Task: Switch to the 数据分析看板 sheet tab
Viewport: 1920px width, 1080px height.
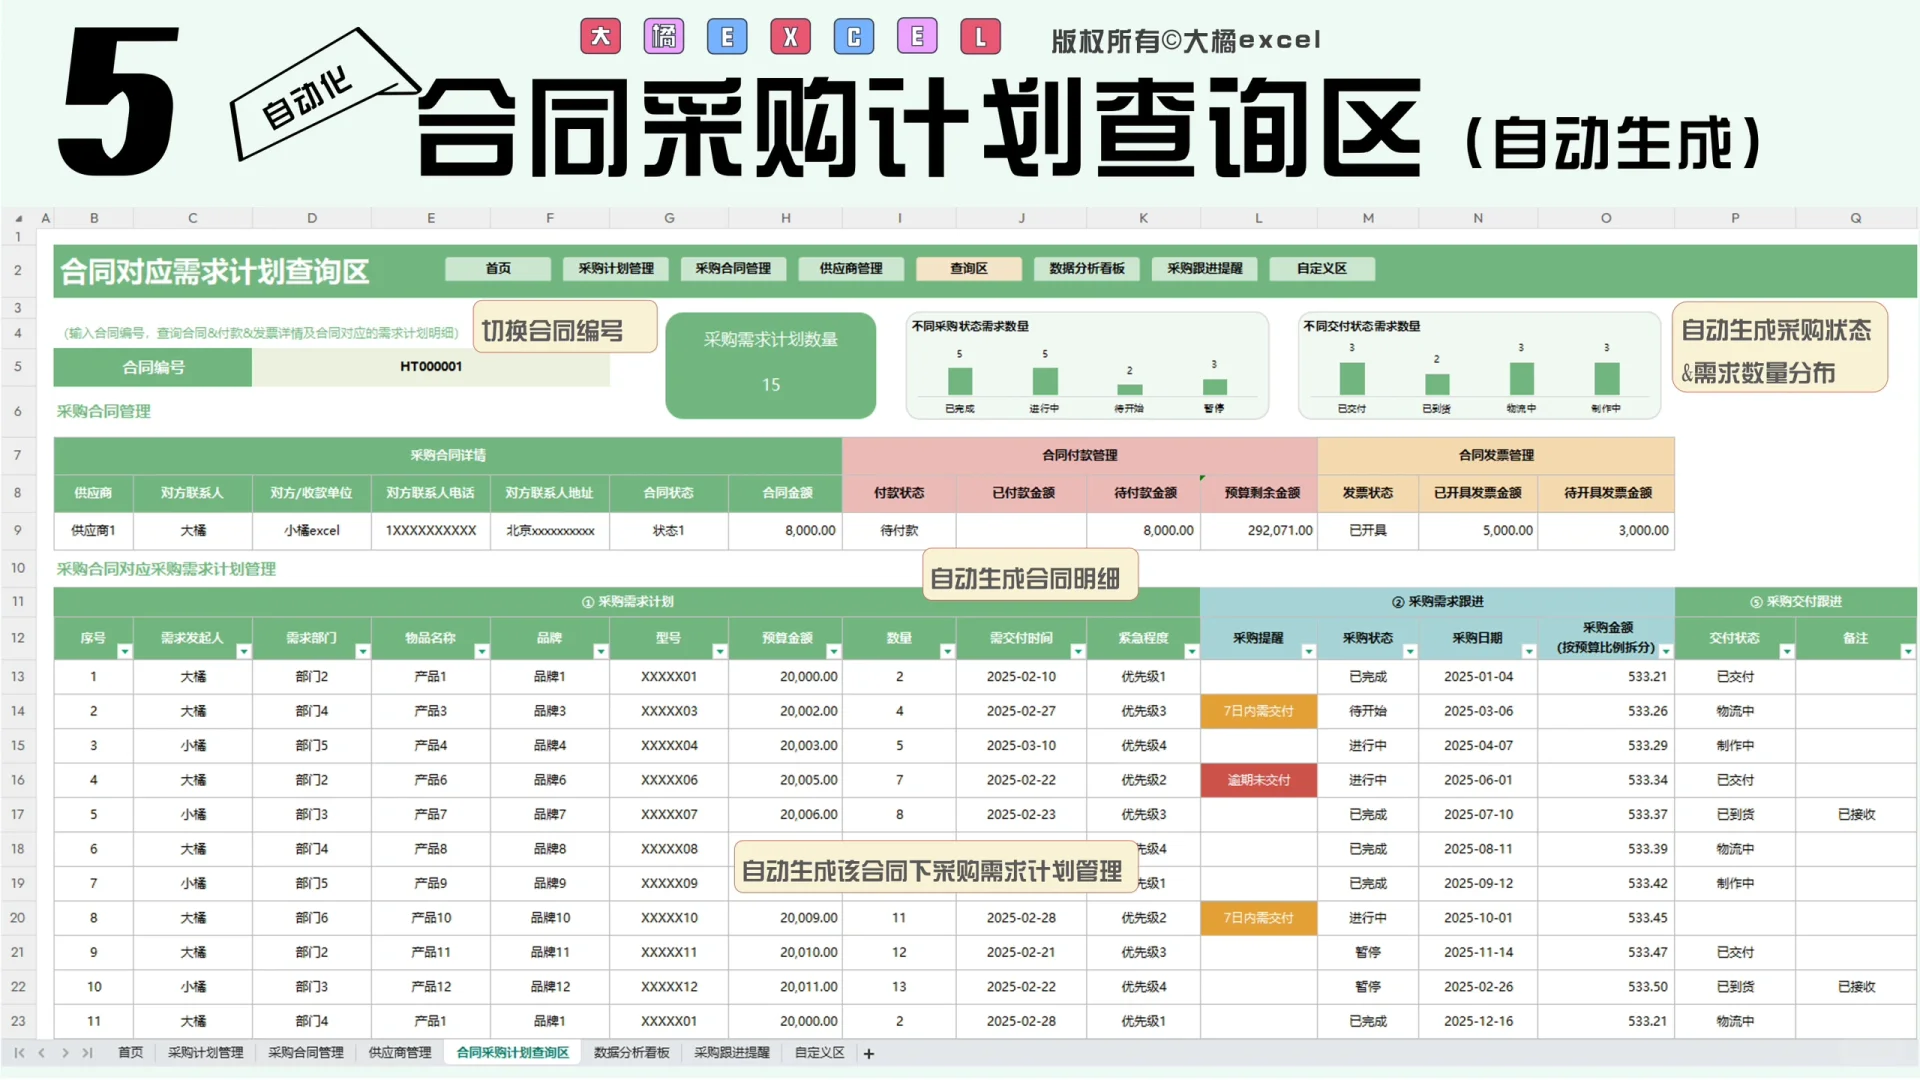Action: click(632, 1053)
